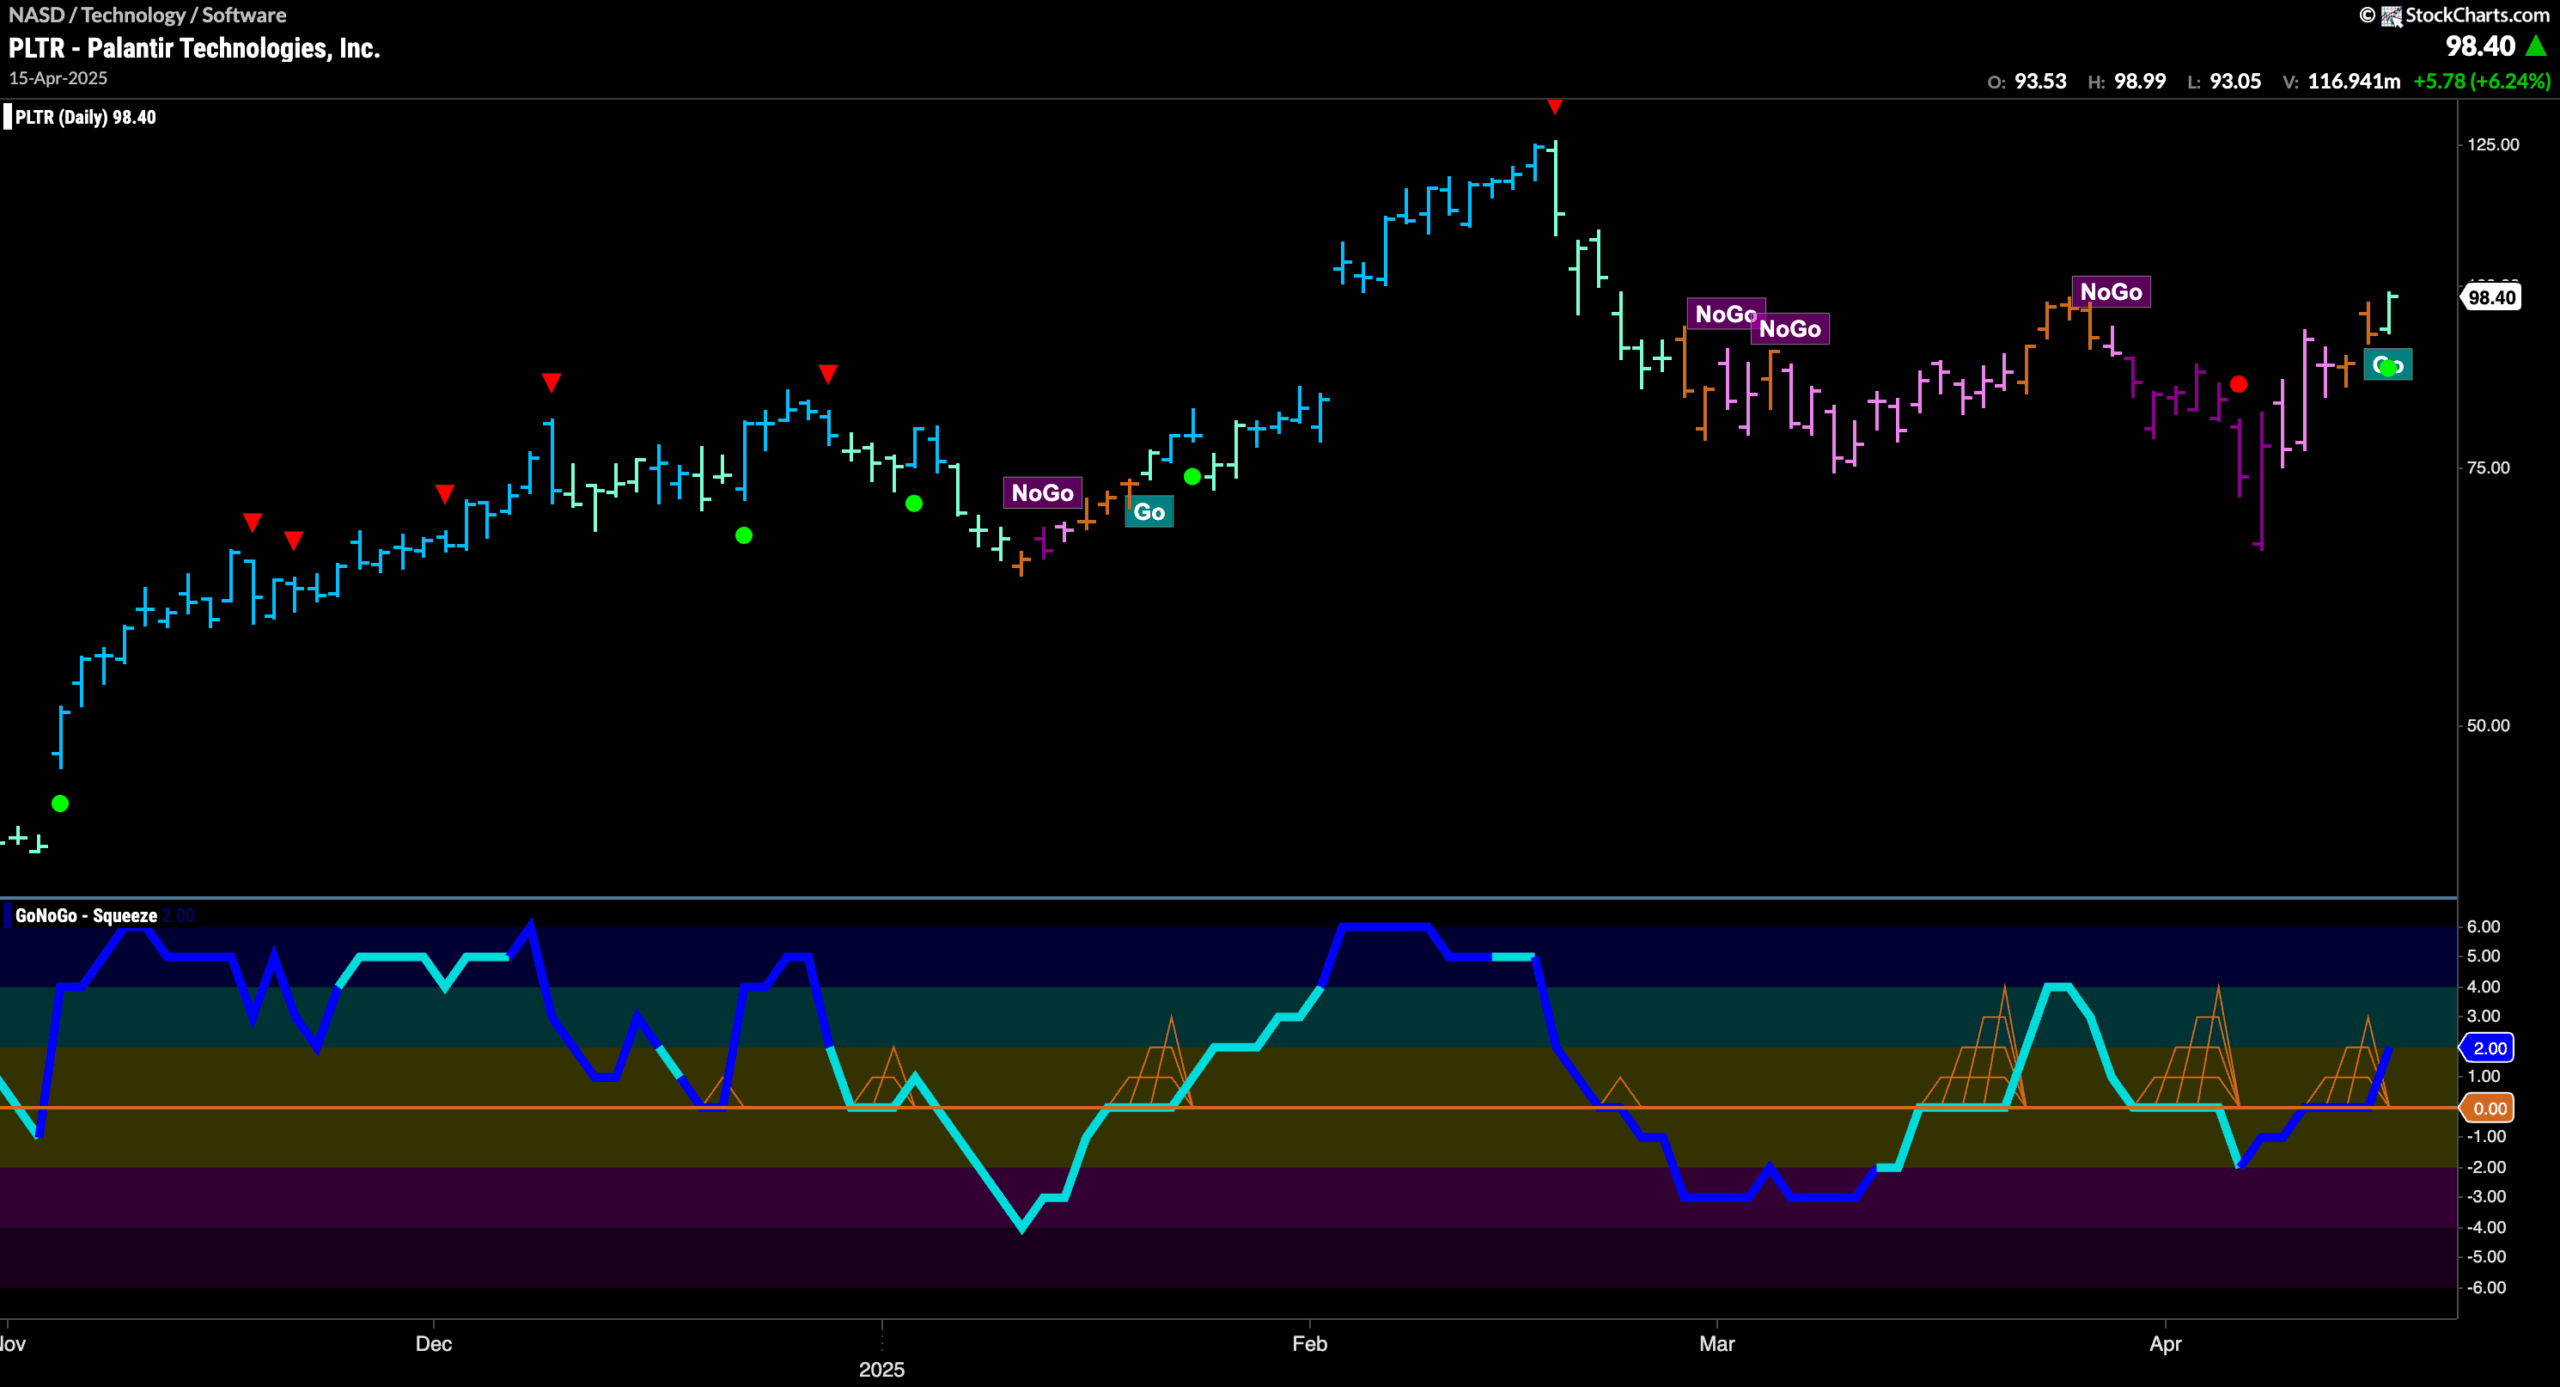Click the NASD / Technology / Software breadcrumb
This screenshot has width=2560, height=1387.
(147, 15)
